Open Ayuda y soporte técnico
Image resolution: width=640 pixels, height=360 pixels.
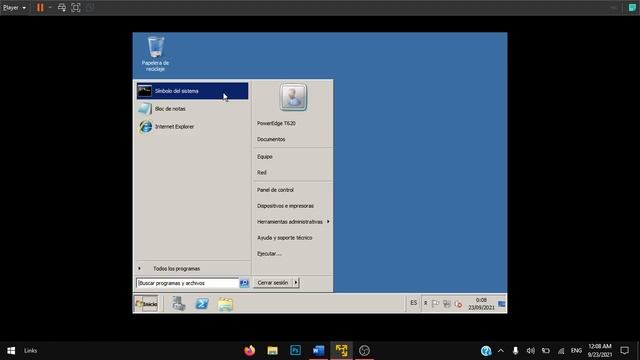coord(284,238)
